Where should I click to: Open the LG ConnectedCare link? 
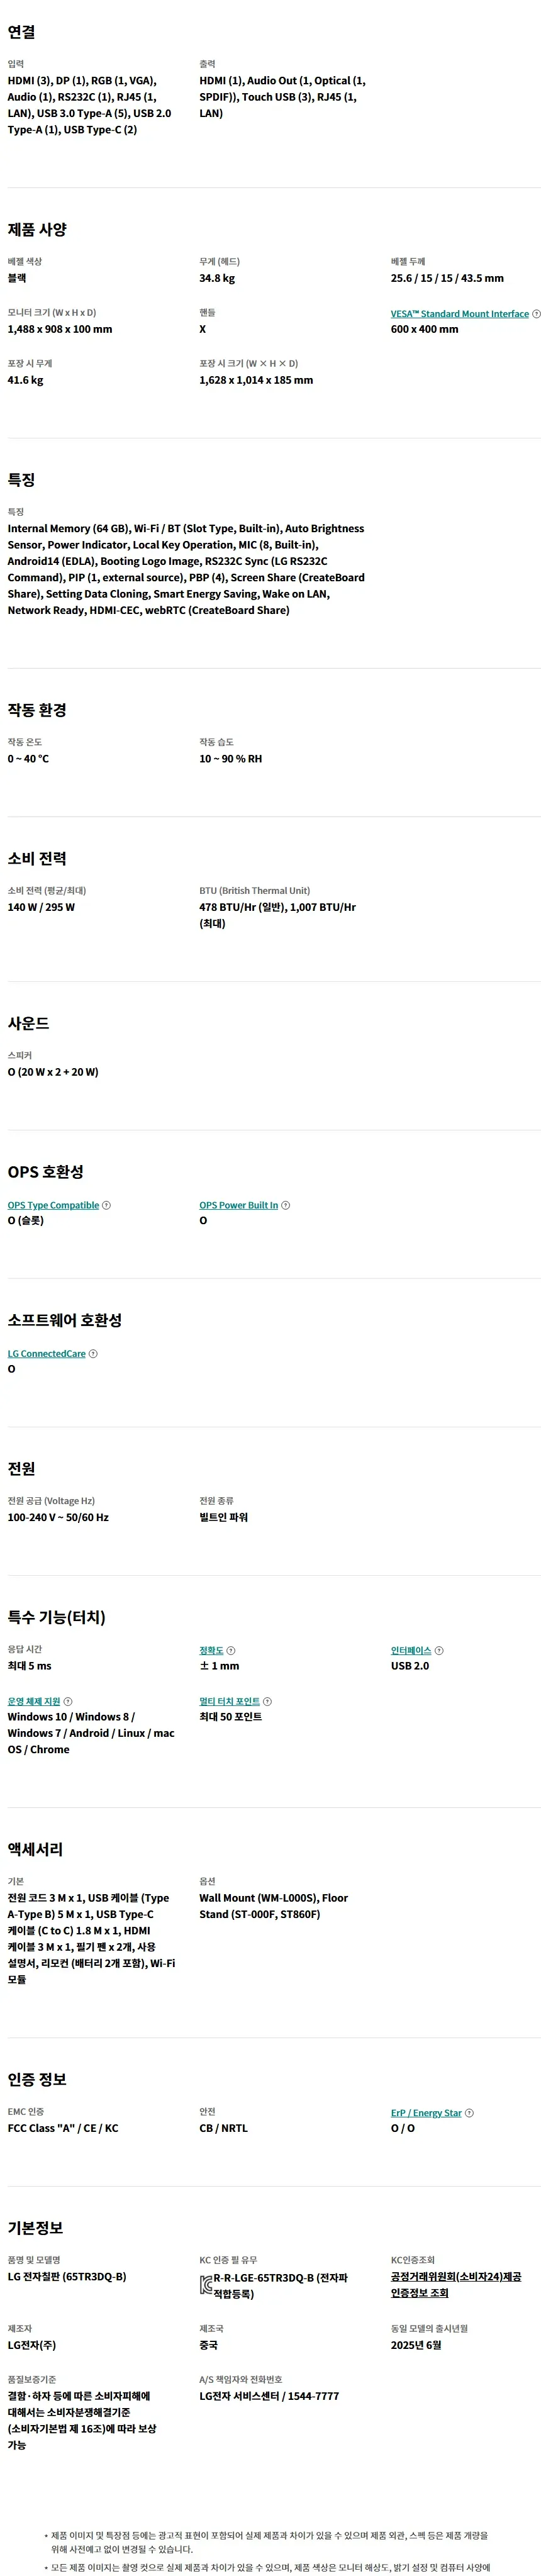click(47, 1353)
